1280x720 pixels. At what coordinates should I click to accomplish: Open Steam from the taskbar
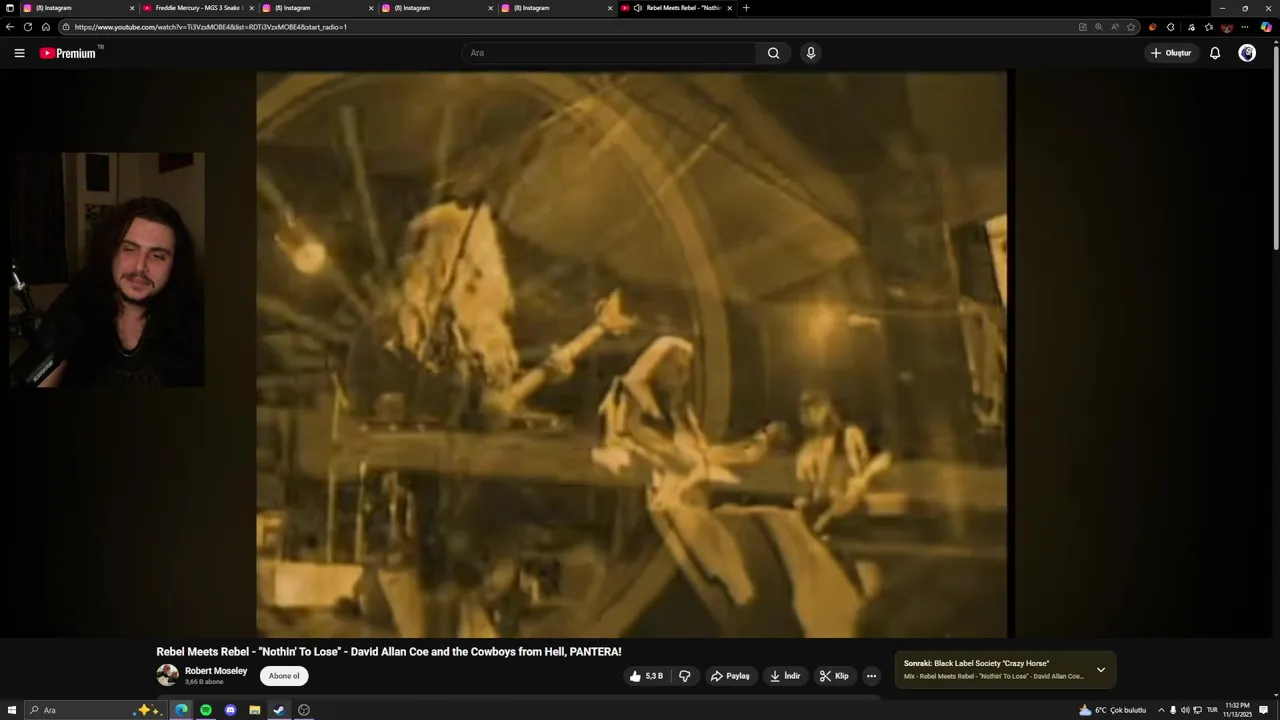[x=279, y=710]
